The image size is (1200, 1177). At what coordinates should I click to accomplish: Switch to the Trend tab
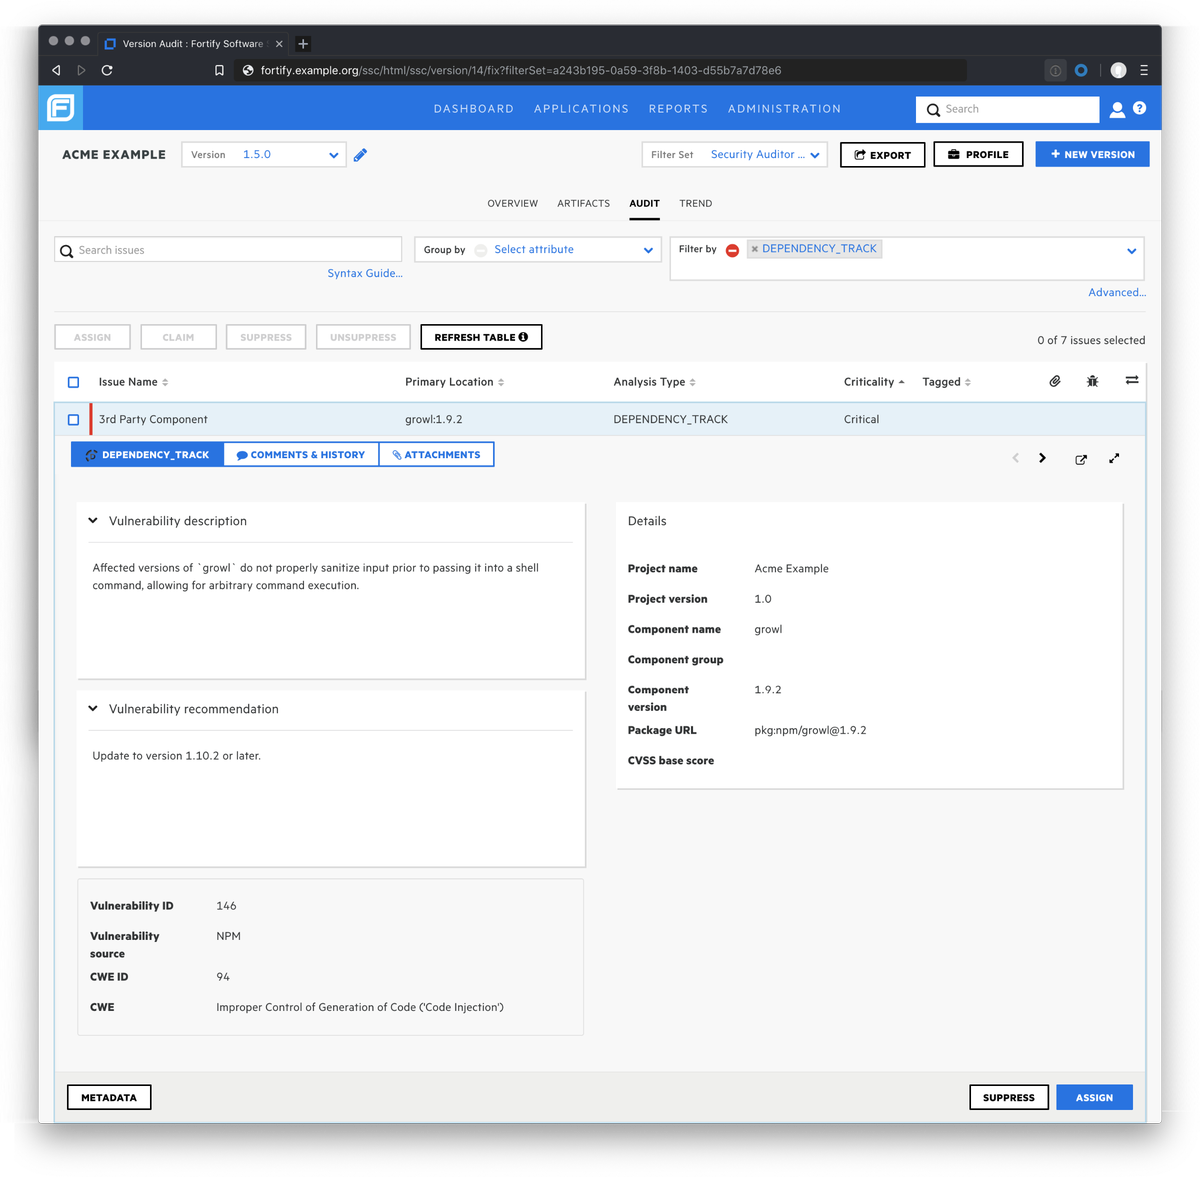(696, 204)
